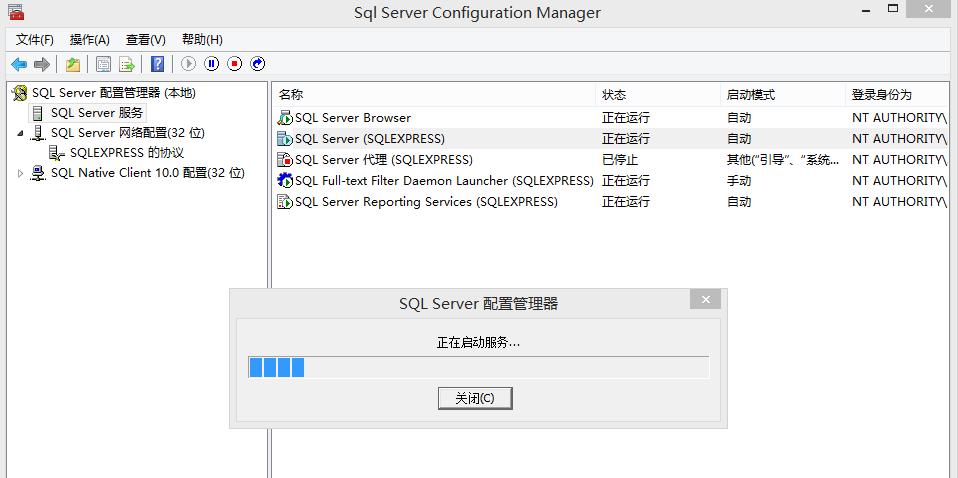
Task: Click 自动 start mode of Reporting Services
Action: pos(739,202)
